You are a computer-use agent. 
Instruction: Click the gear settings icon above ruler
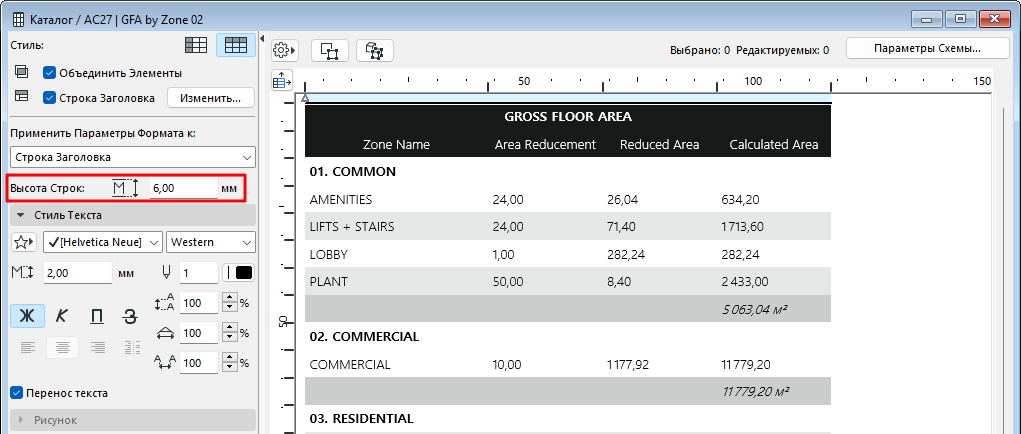[x=285, y=50]
